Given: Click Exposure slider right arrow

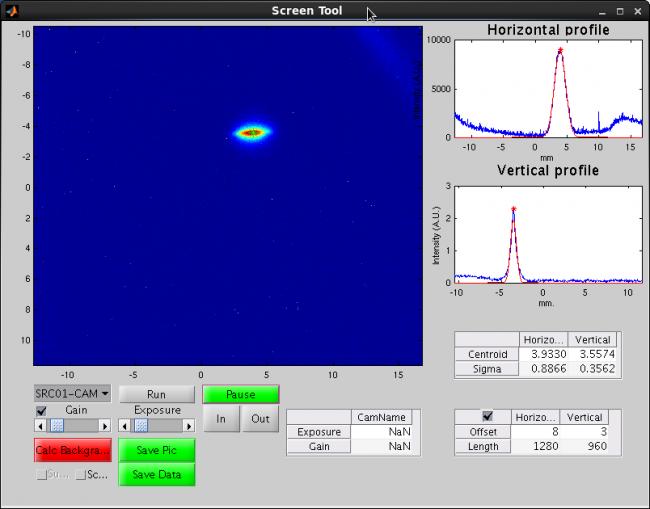Looking at the screenshot, I should pyautogui.click(x=189, y=426).
